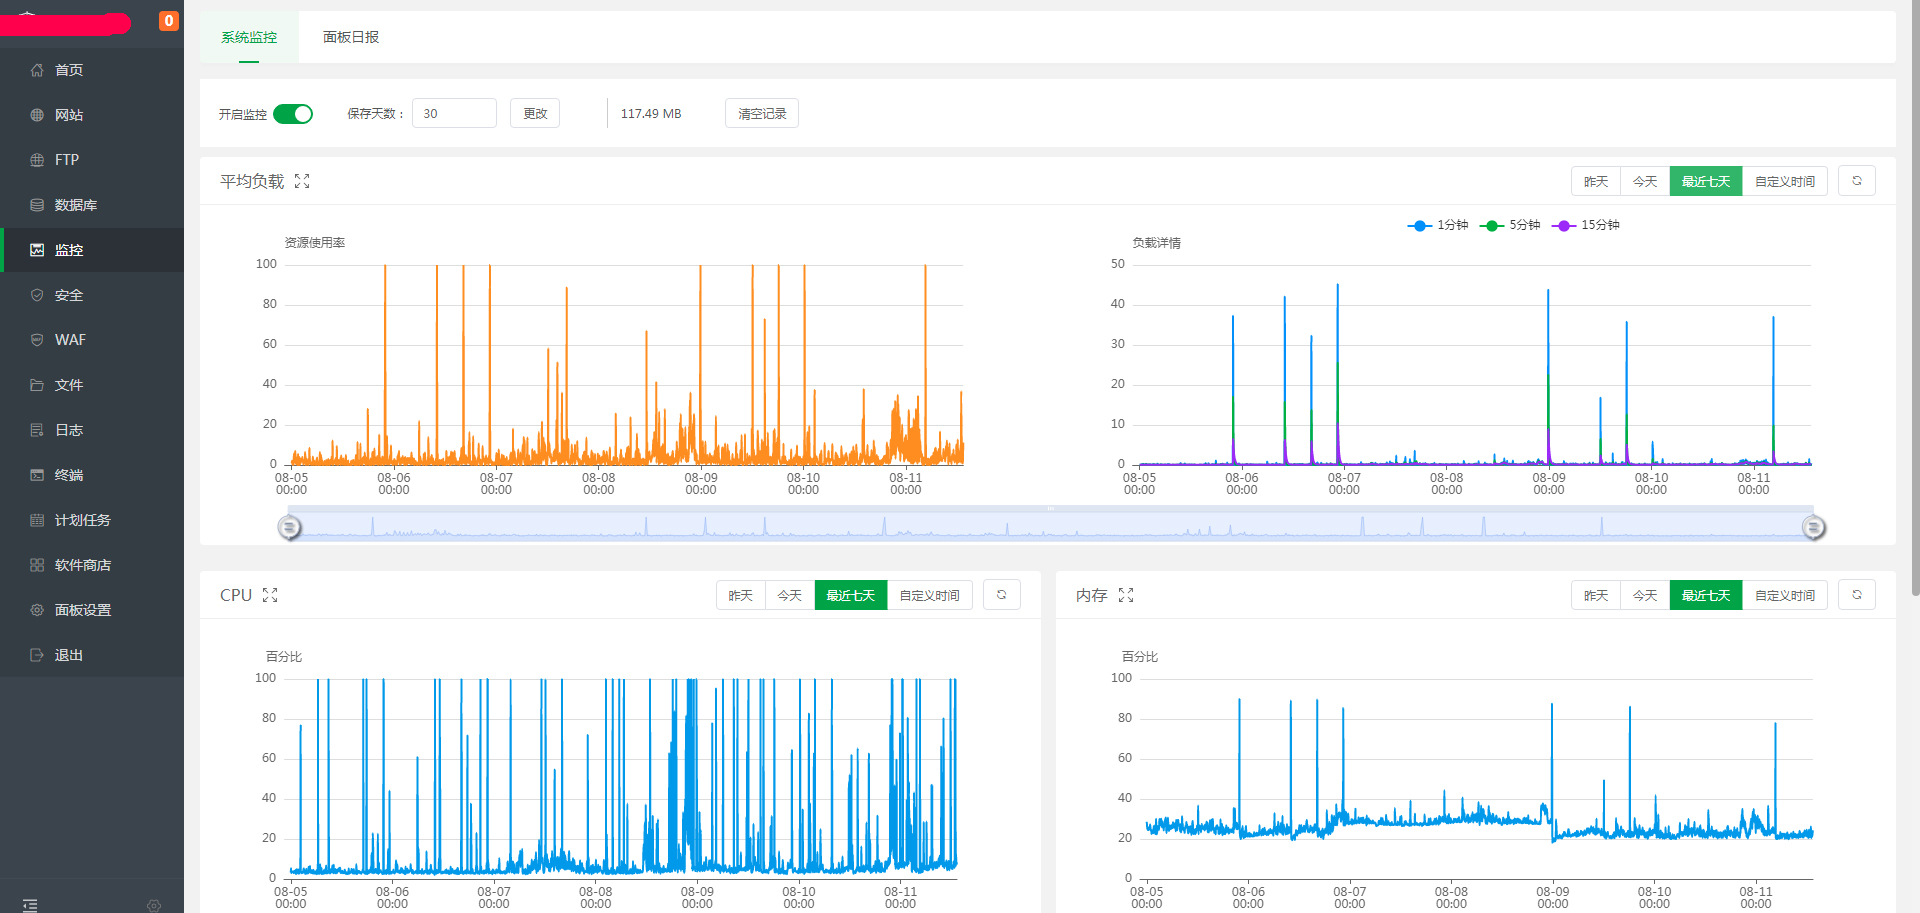
Task: Click the home icon beside 首页
Action: pyautogui.click(x=37, y=70)
